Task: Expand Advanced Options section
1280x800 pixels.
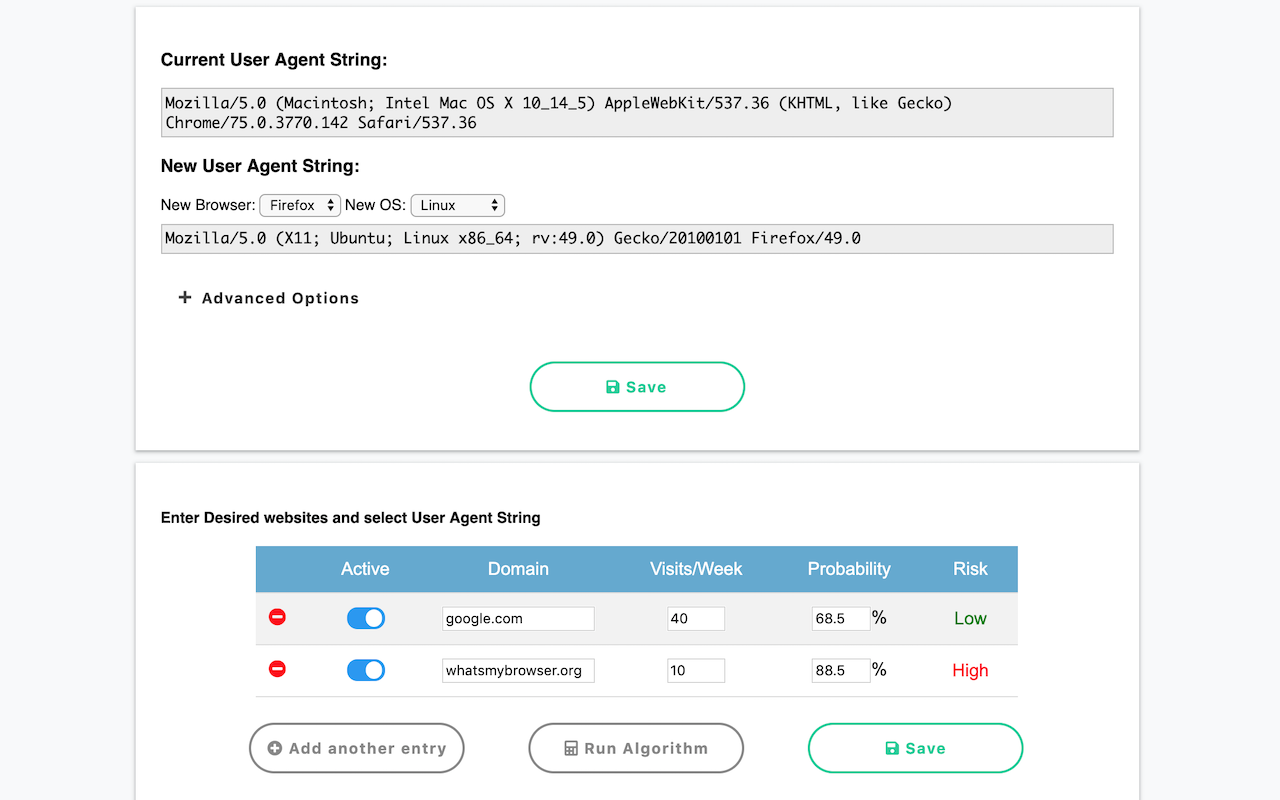Action: [x=268, y=298]
